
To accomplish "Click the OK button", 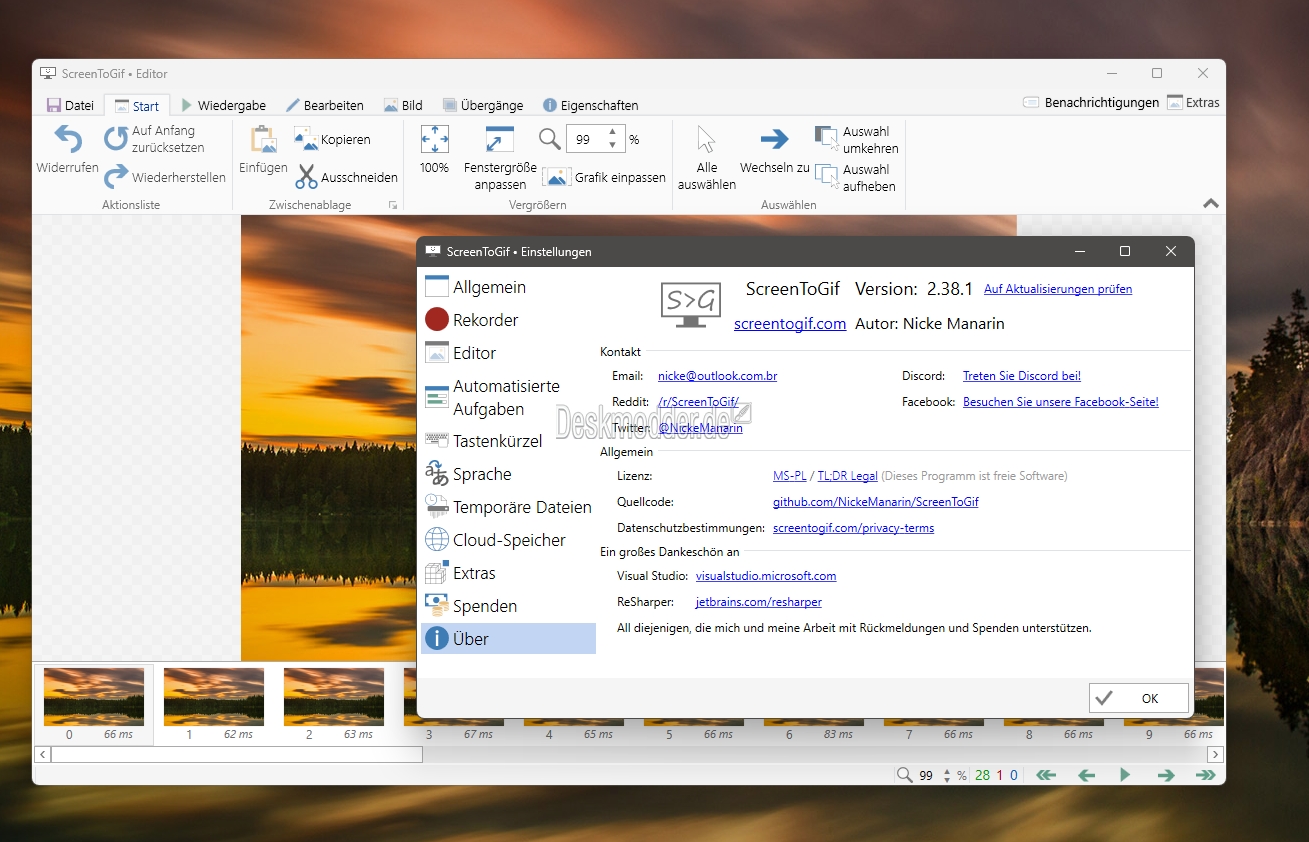I will pos(1139,698).
